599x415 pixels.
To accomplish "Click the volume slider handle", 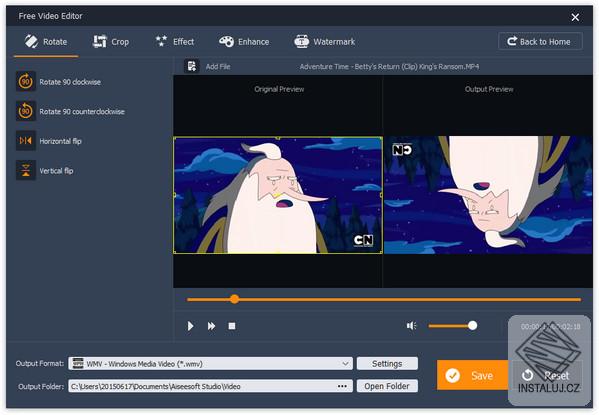I will (x=473, y=326).
